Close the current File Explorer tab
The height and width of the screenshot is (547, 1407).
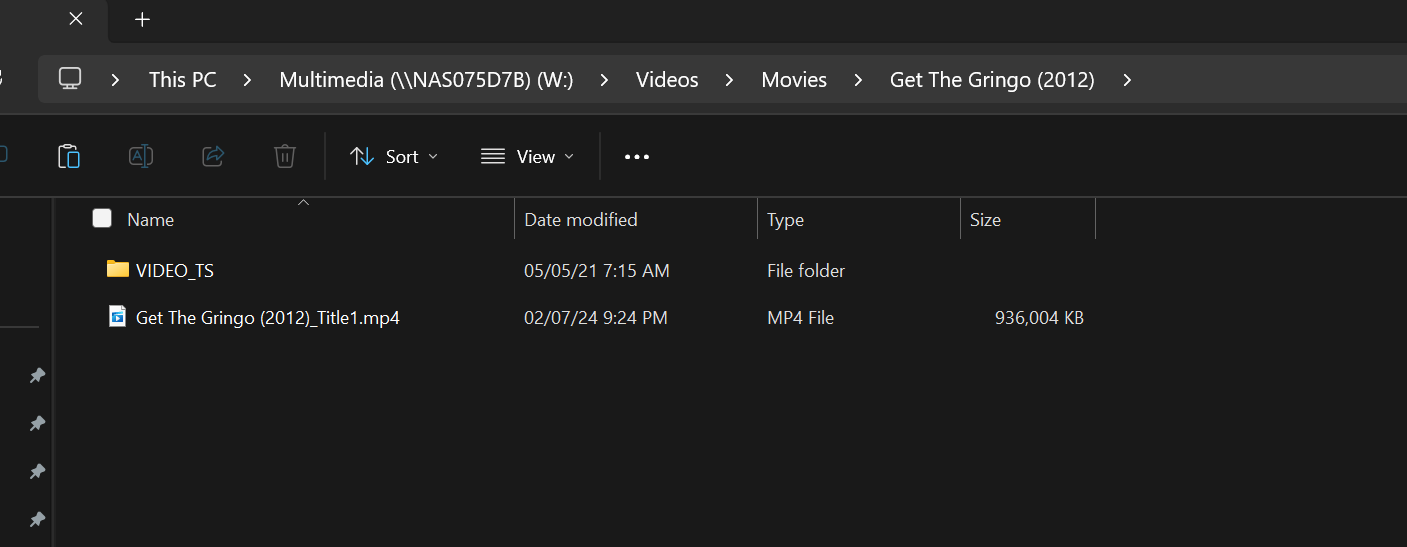(x=76, y=19)
